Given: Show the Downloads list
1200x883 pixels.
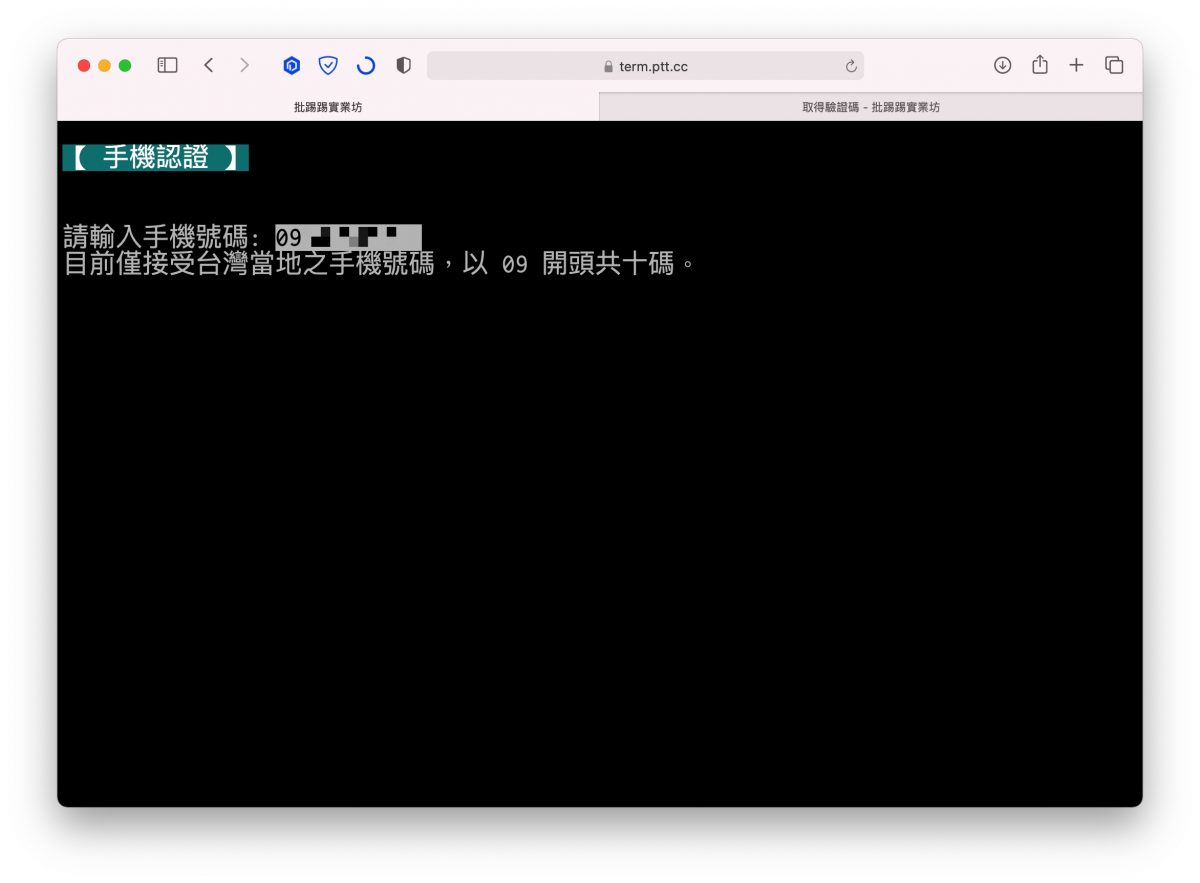Looking at the screenshot, I should 1002,65.
